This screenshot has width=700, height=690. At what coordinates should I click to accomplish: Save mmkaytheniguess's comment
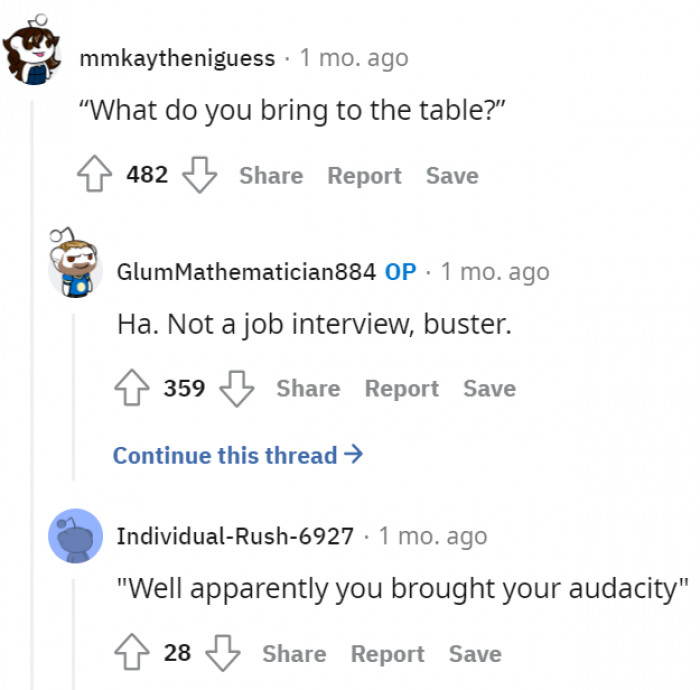(x=452, y=176)
